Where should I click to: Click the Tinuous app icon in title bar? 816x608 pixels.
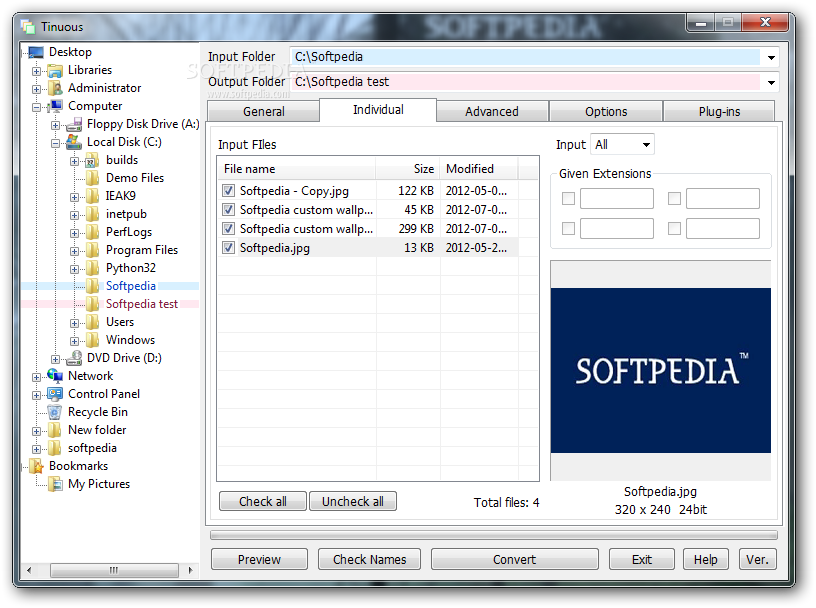pos(28,27)
